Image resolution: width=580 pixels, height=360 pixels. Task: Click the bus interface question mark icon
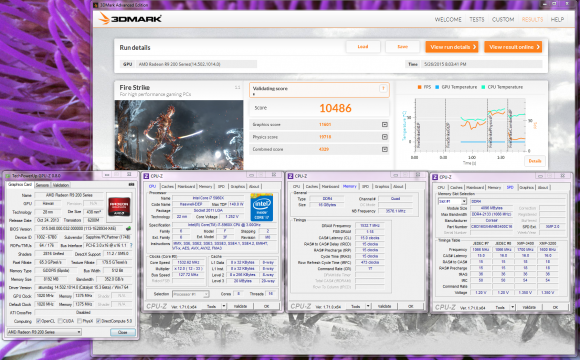[x=131, y=245]
